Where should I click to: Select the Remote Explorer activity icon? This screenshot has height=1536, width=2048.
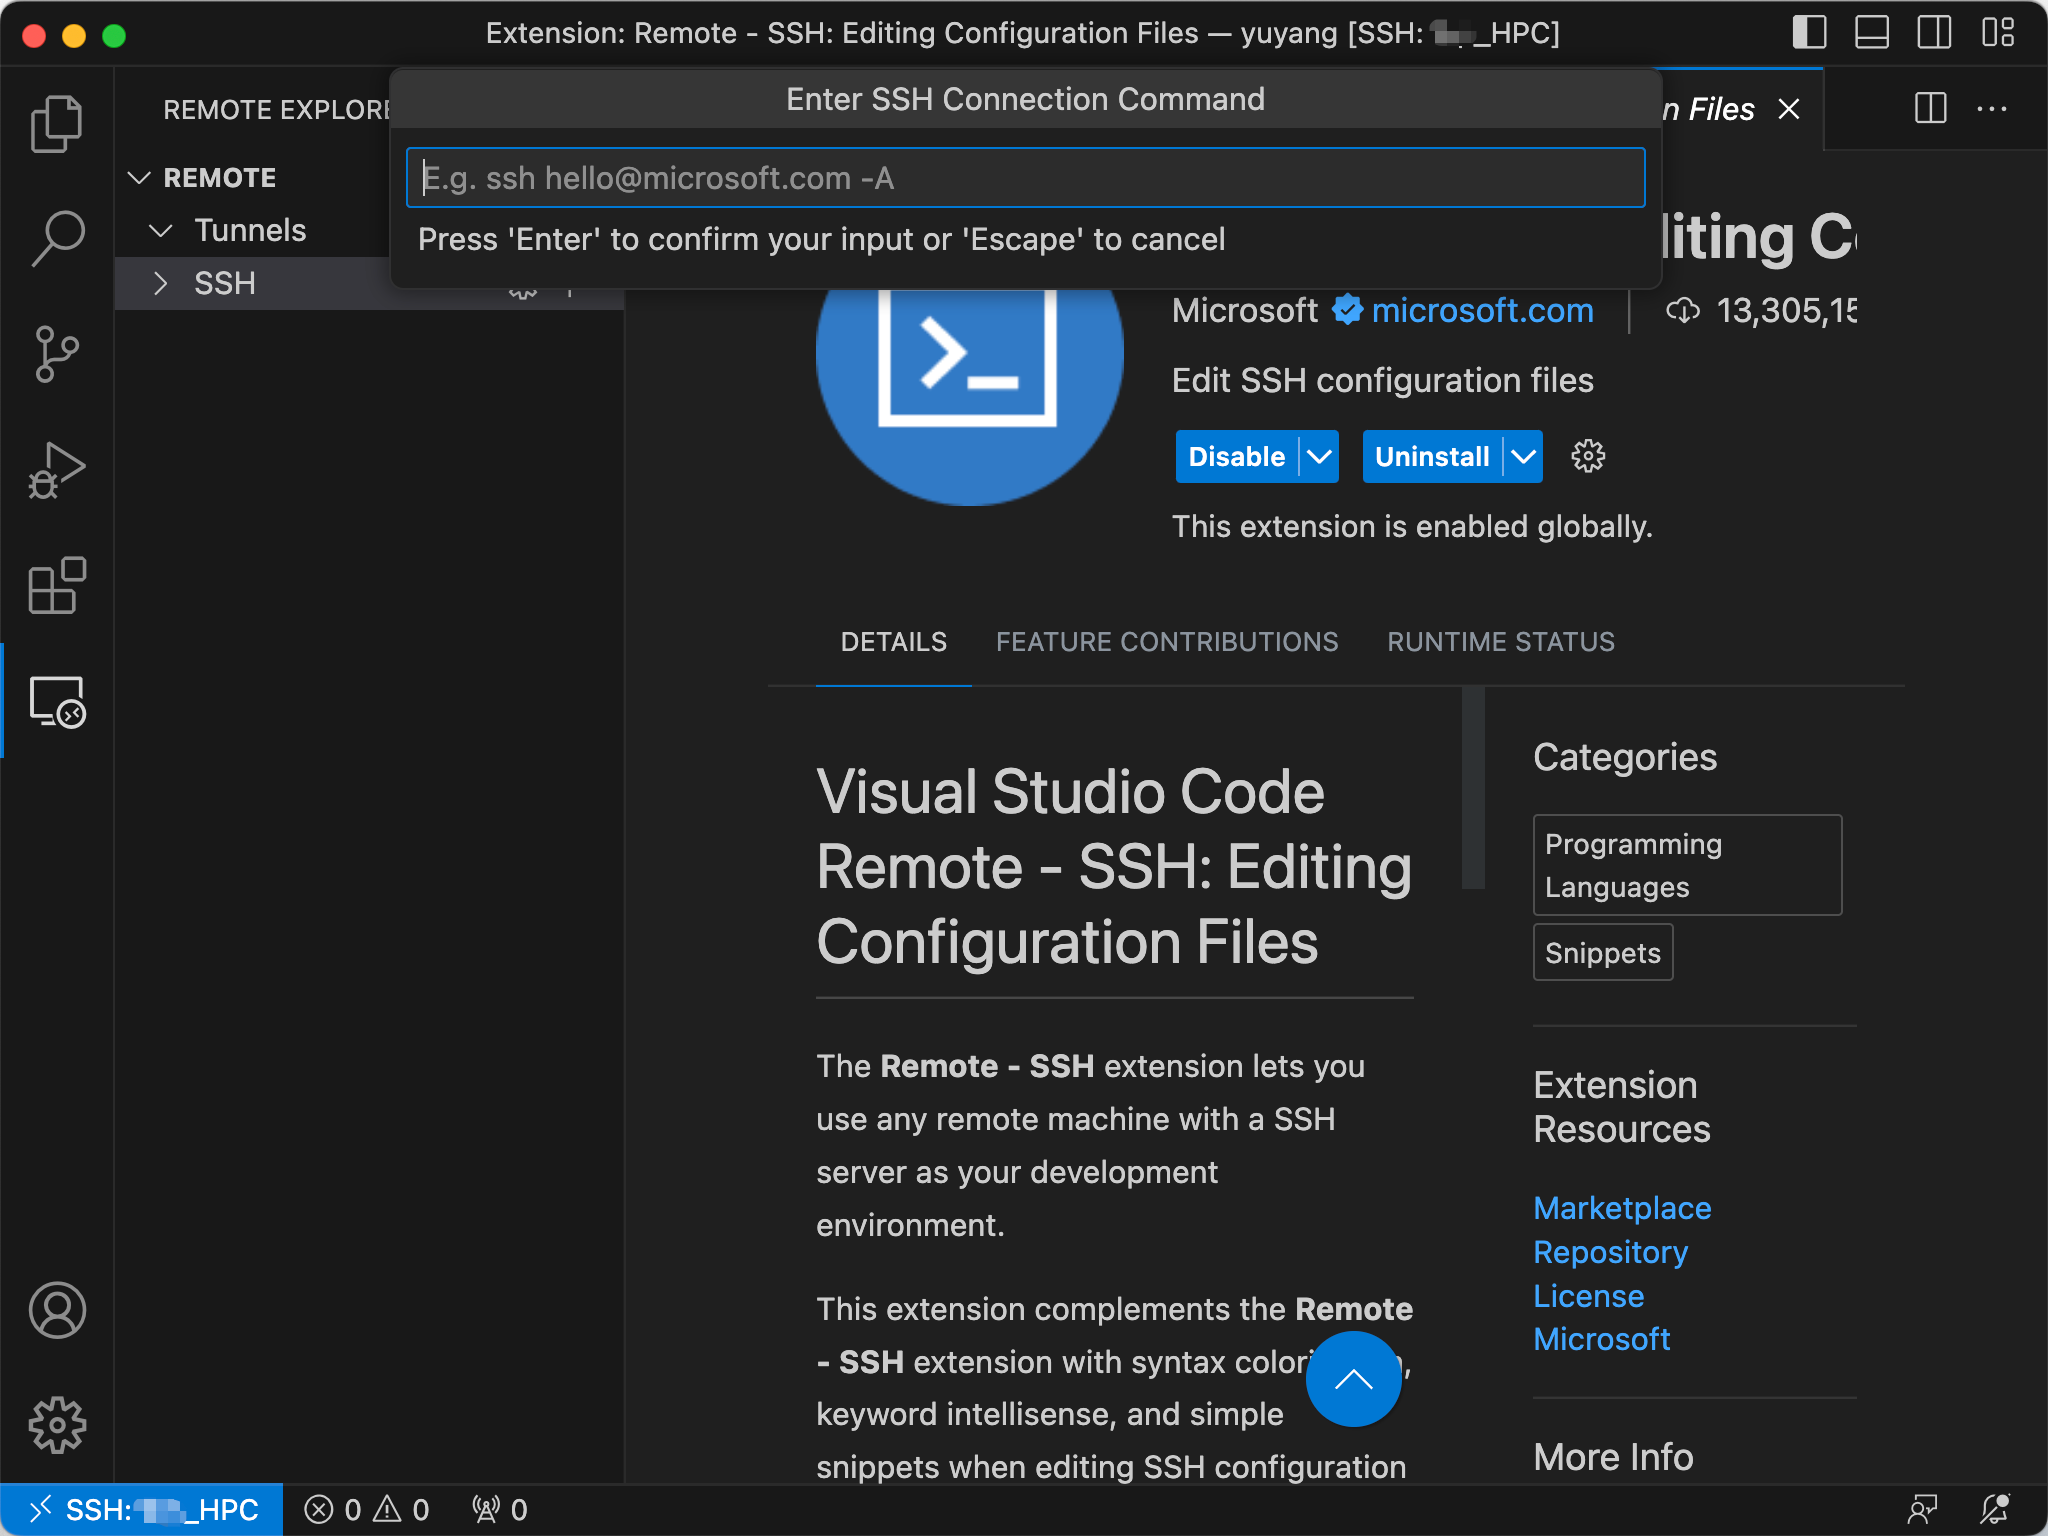[x=57, y=701]
